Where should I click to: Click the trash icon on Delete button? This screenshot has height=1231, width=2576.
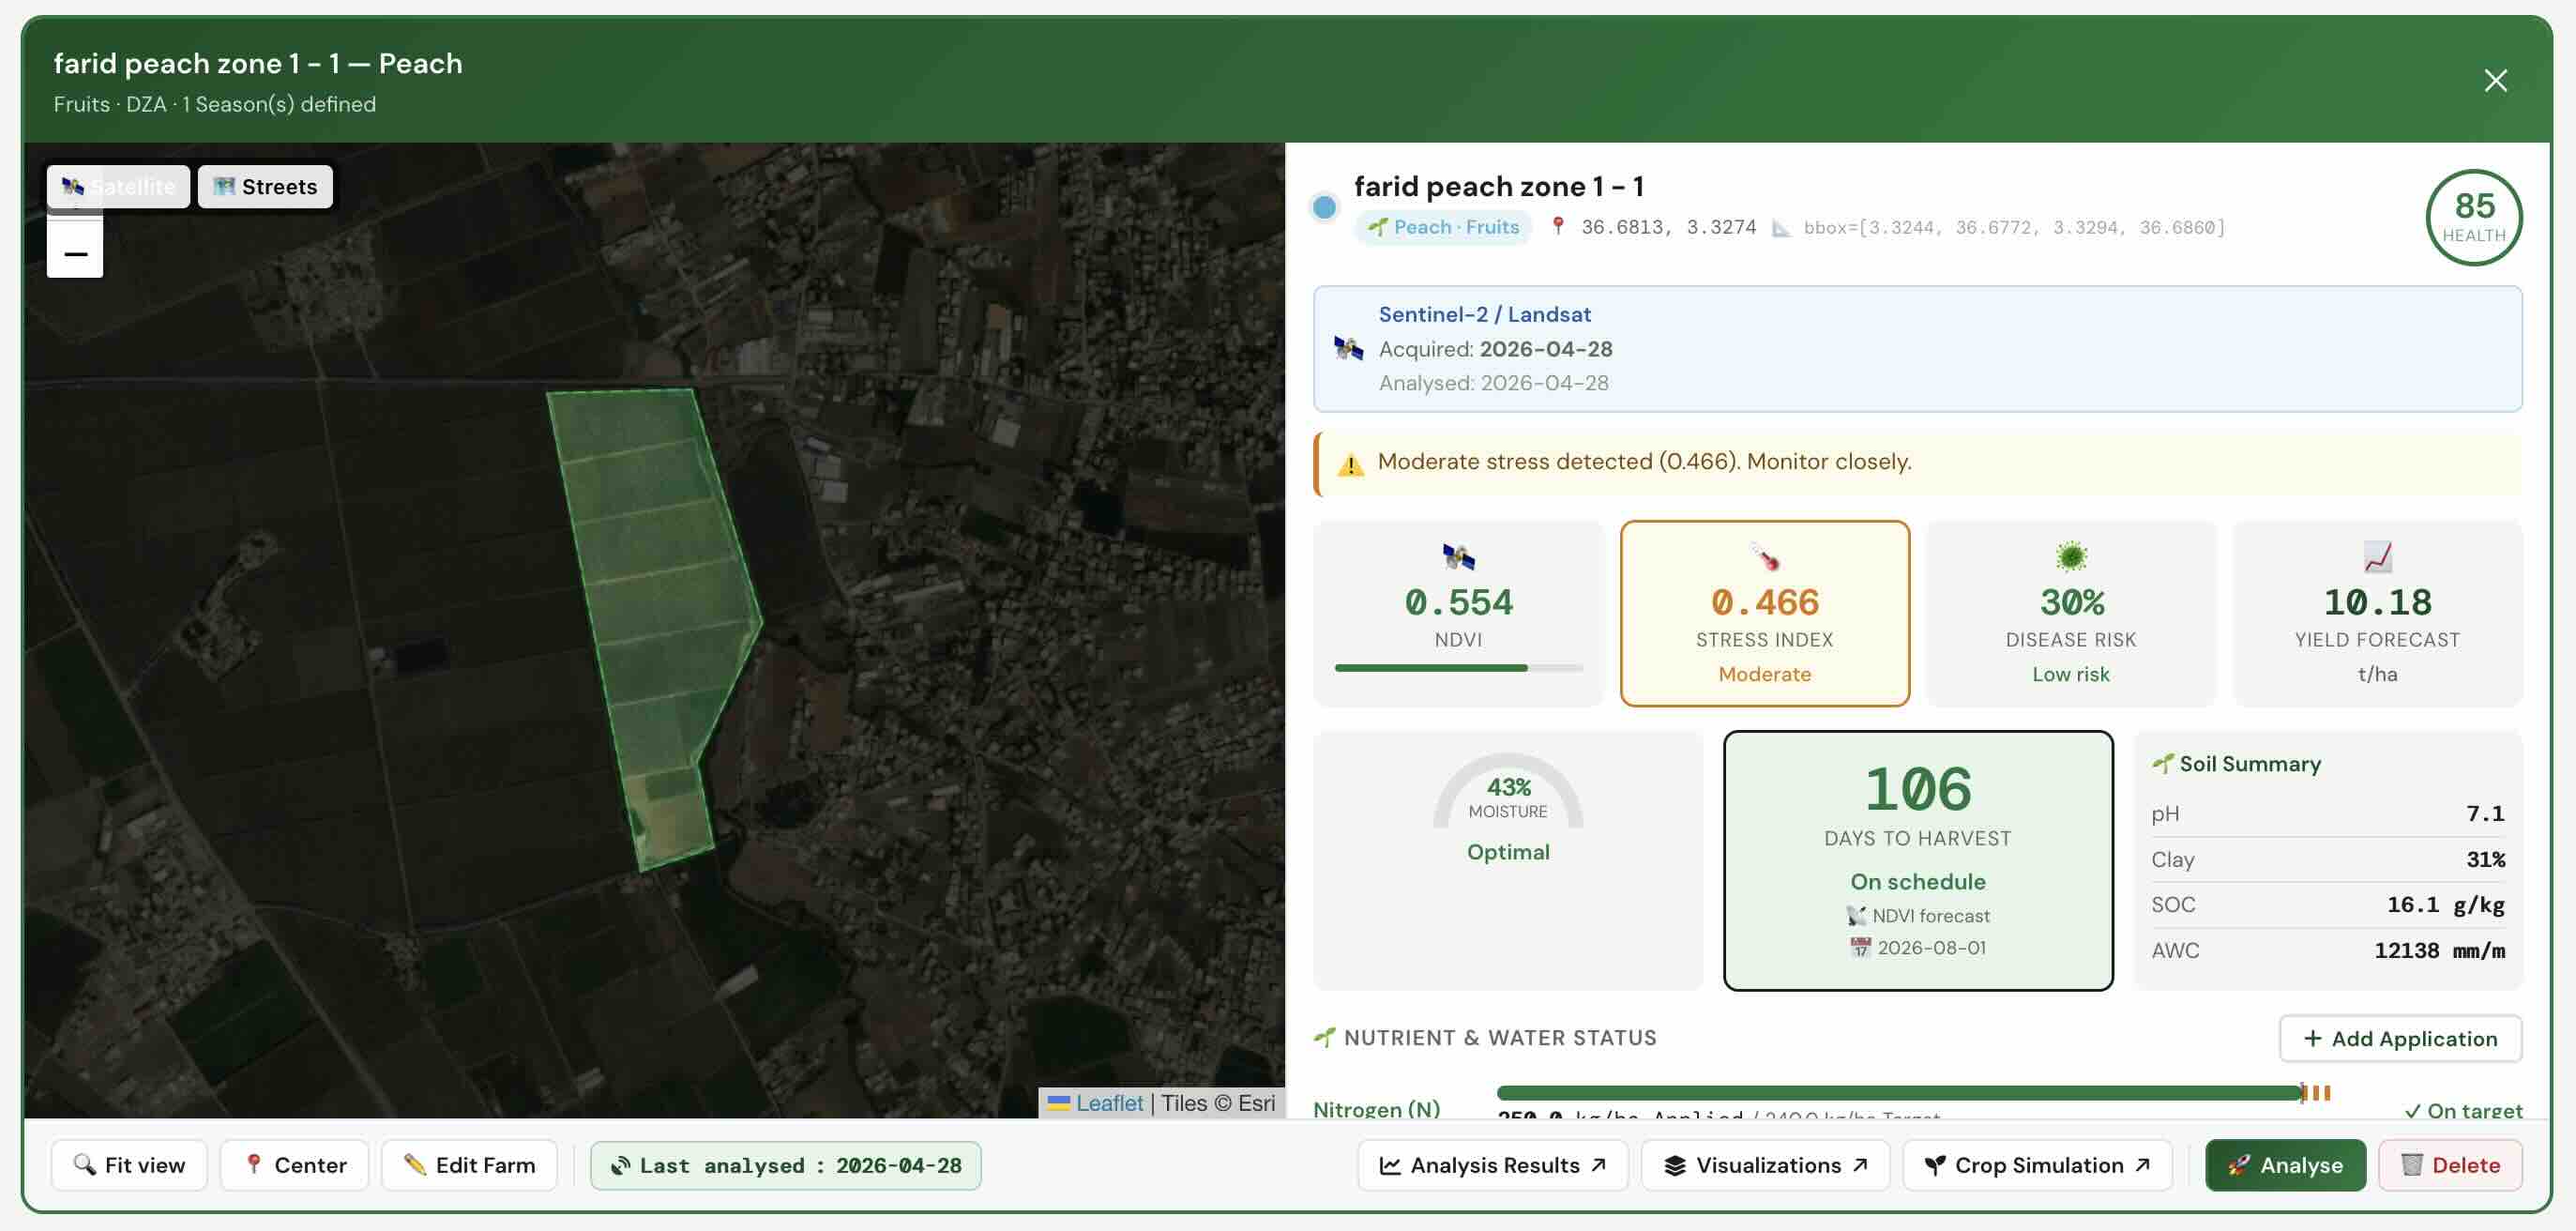[x=2411, y=1165]
